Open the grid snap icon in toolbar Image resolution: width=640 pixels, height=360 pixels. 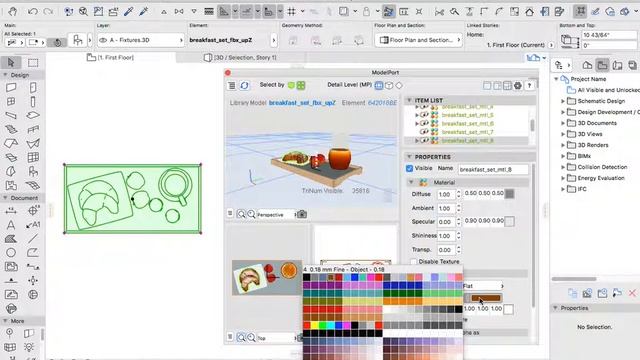click(291, 11)
